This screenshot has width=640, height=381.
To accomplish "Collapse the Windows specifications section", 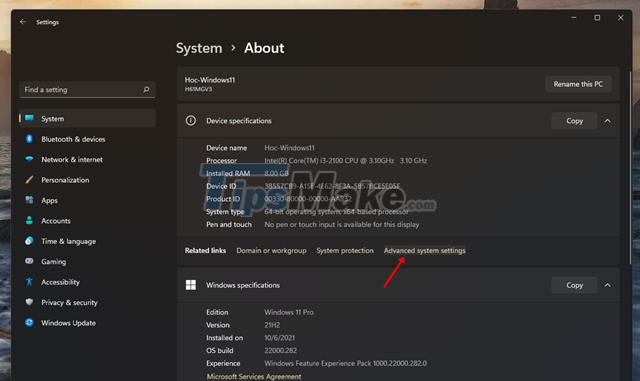I will point(607,285).
